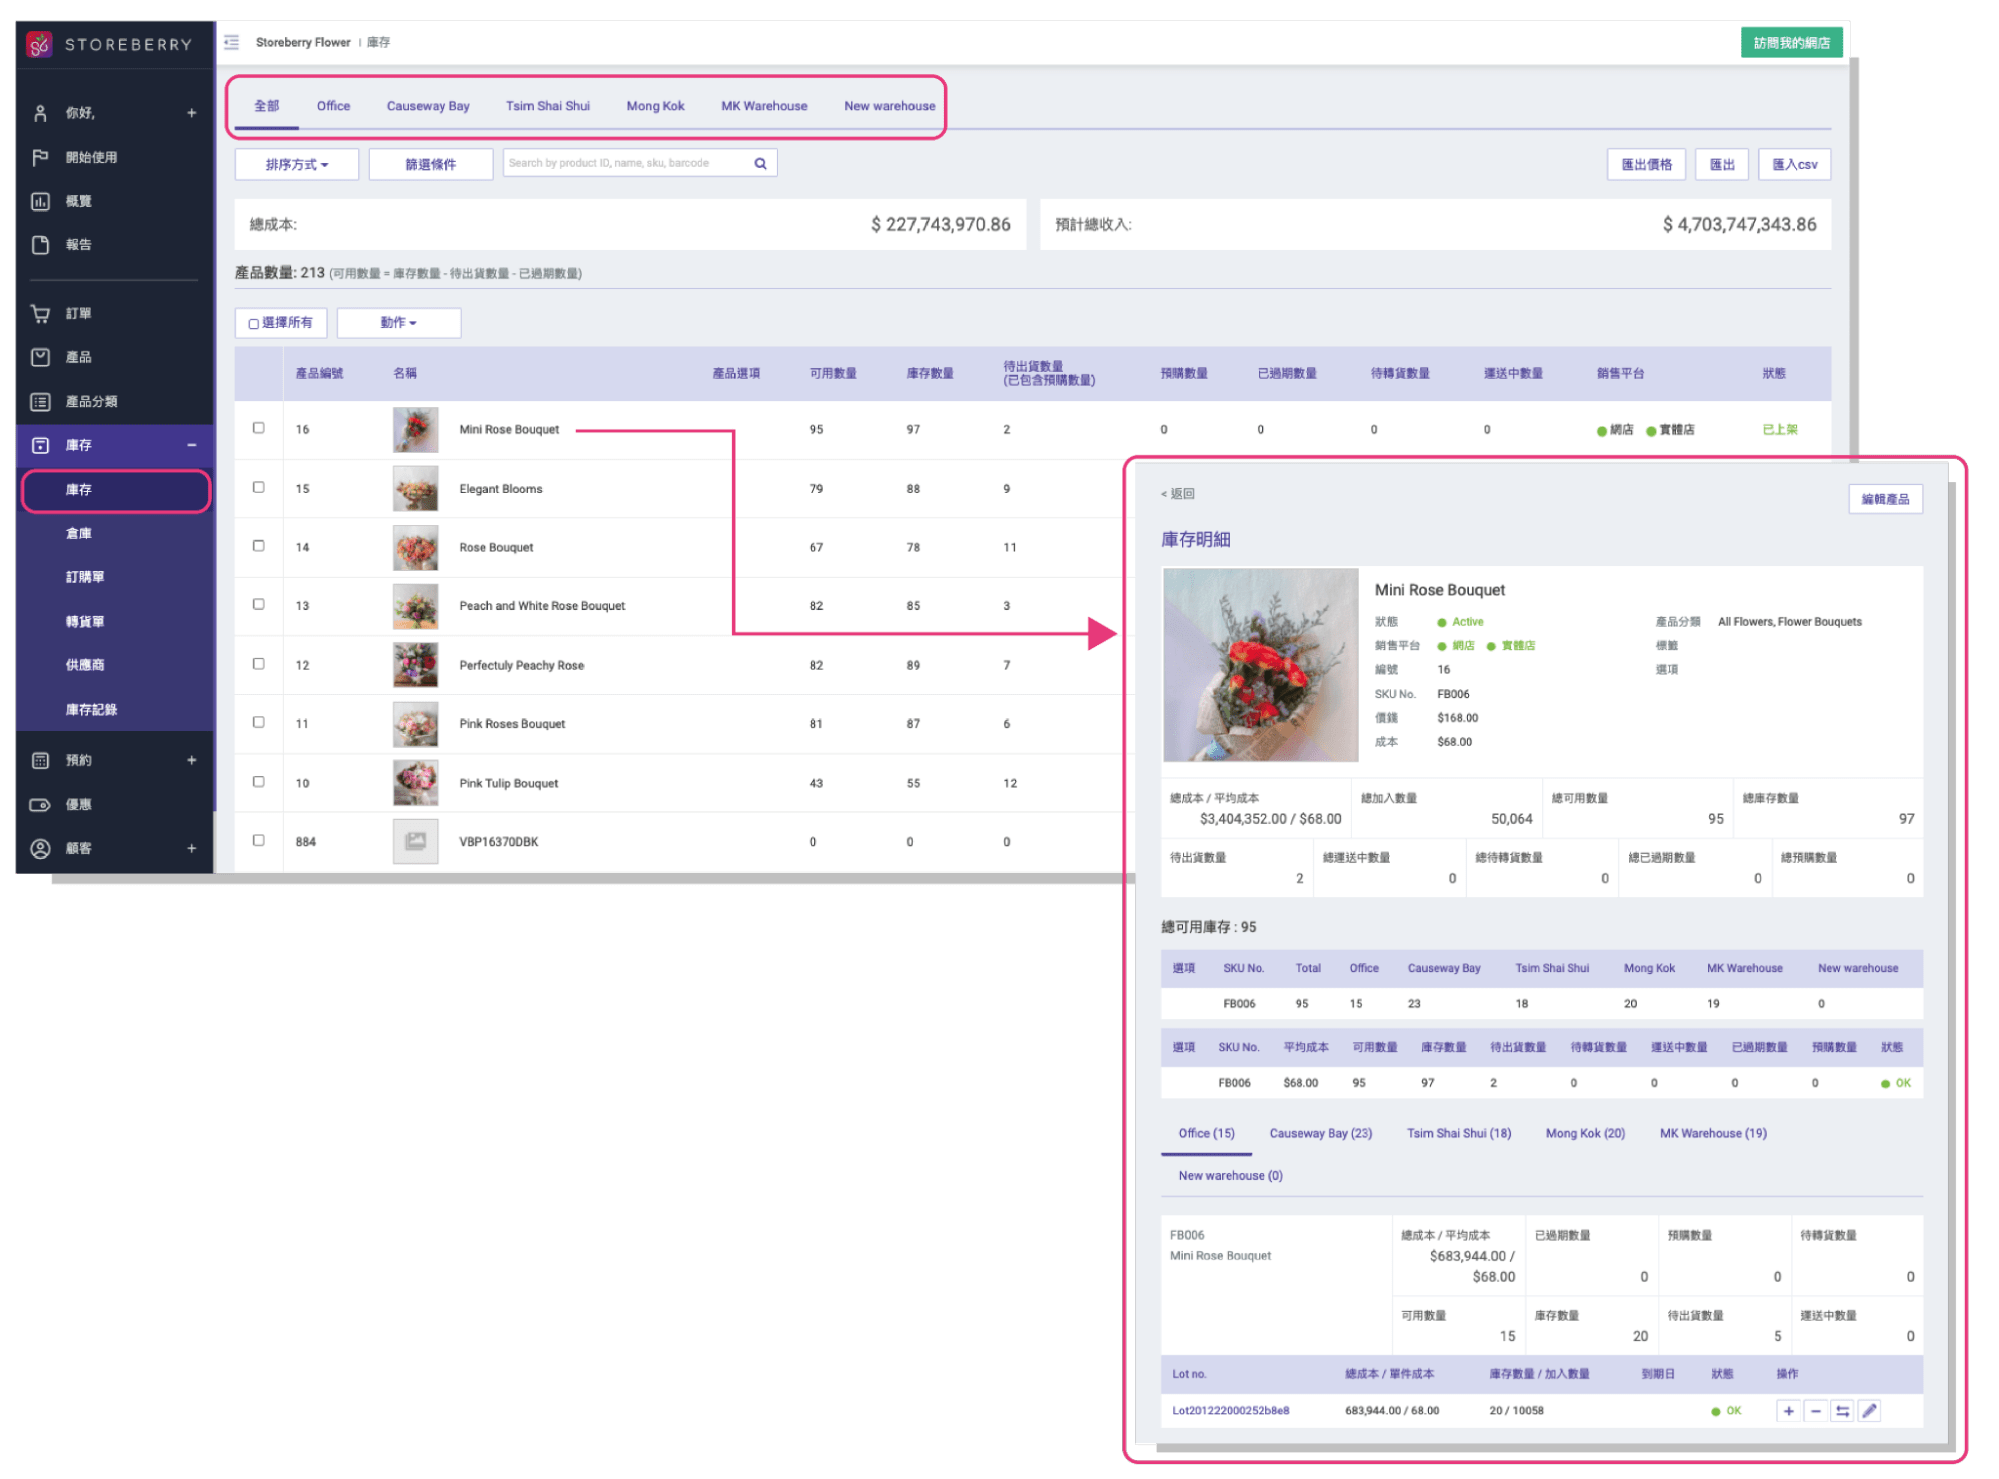The image size is (1999, 1479).
Task: Open the Actions dropdown
Action: (399, 323)
